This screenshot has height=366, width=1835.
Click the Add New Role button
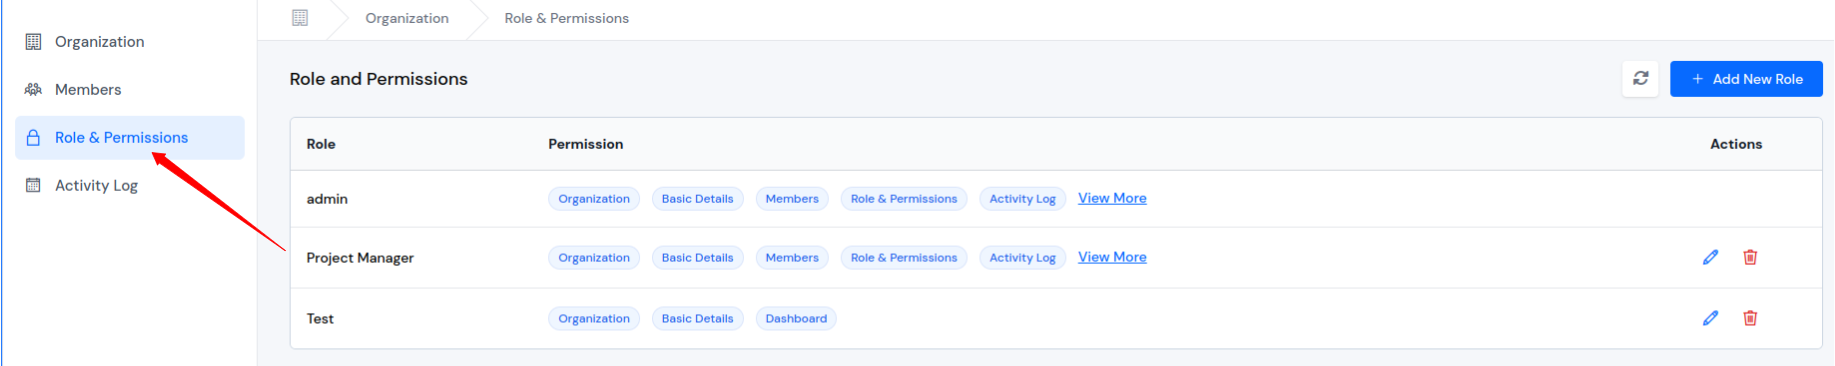1746,78
